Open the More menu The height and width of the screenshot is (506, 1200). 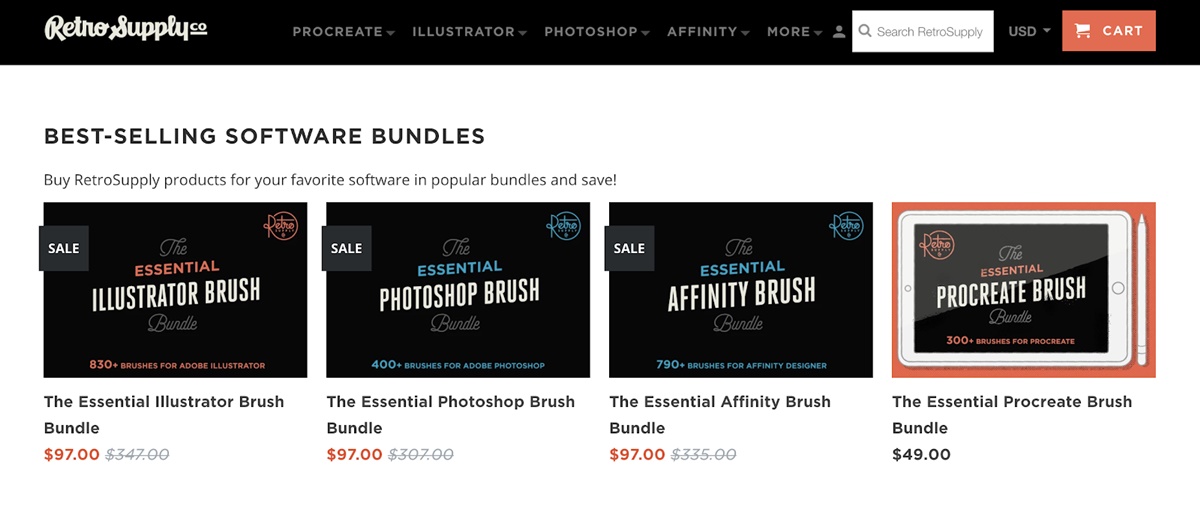[794, 32]
